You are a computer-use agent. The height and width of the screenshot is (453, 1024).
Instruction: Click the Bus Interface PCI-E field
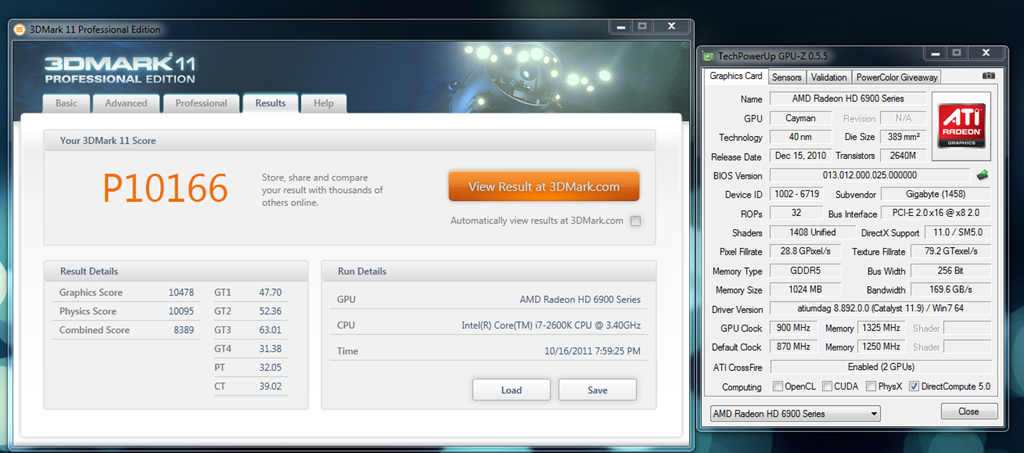pyautogui.click(x=936, y=213)
